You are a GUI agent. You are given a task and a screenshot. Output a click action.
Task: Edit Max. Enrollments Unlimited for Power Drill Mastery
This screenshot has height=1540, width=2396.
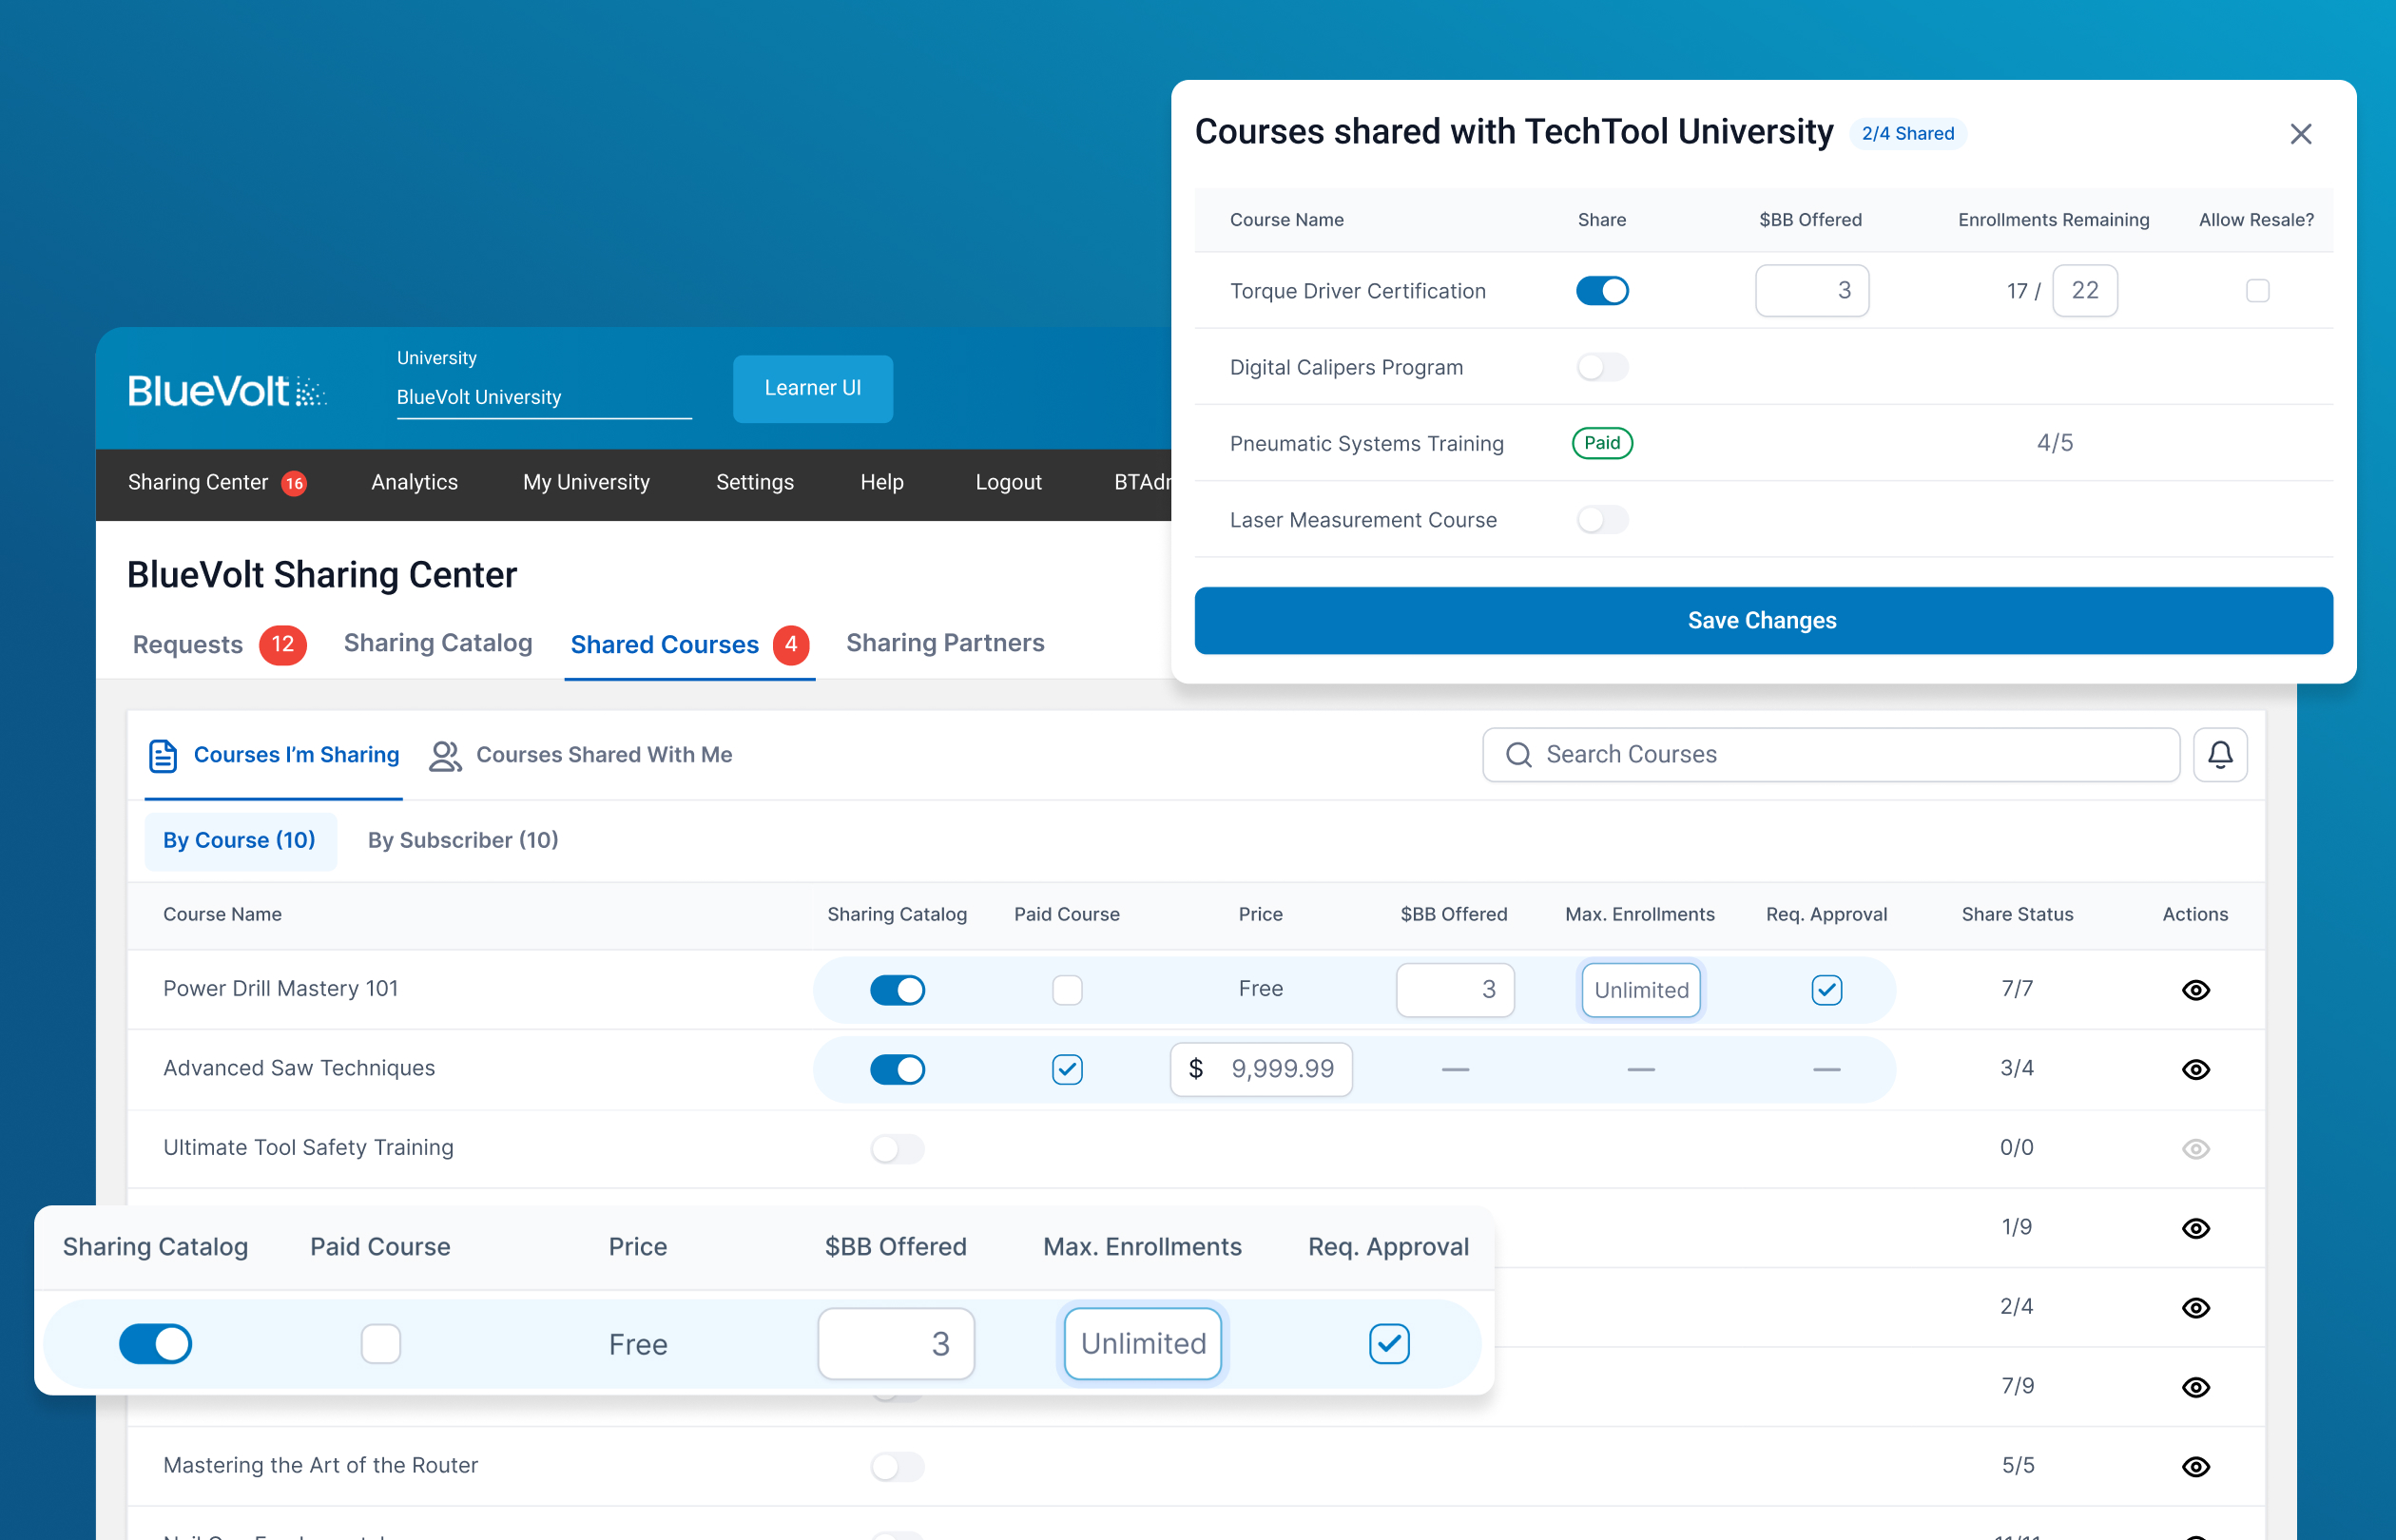(1640, 990)
